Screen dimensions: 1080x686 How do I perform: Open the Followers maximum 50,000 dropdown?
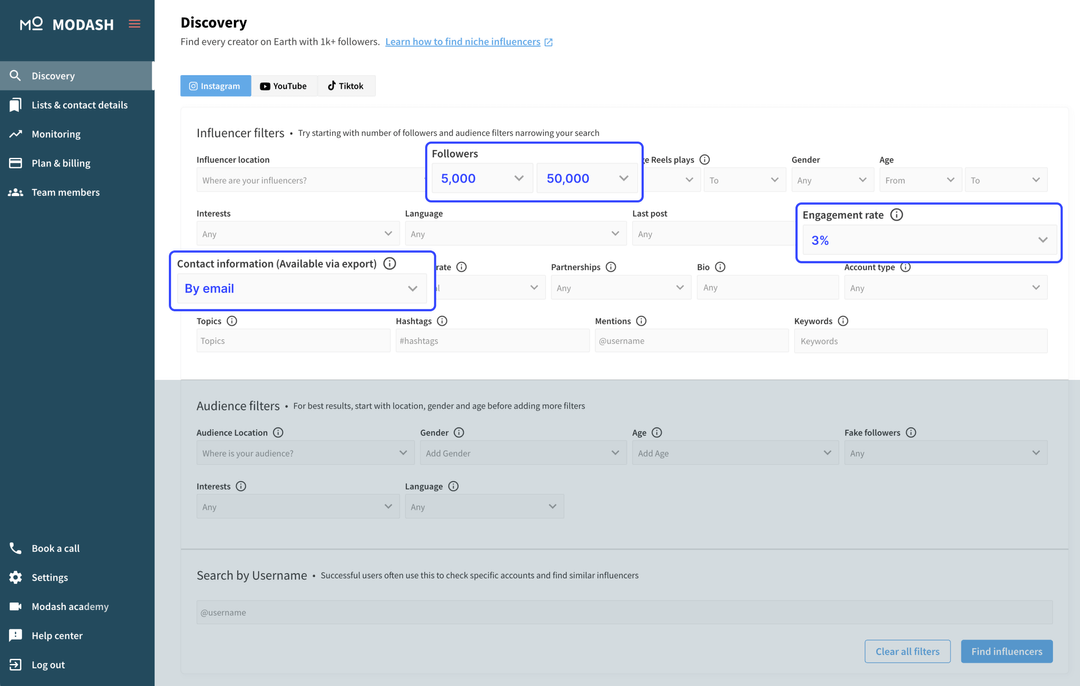[x=587, y=178]
